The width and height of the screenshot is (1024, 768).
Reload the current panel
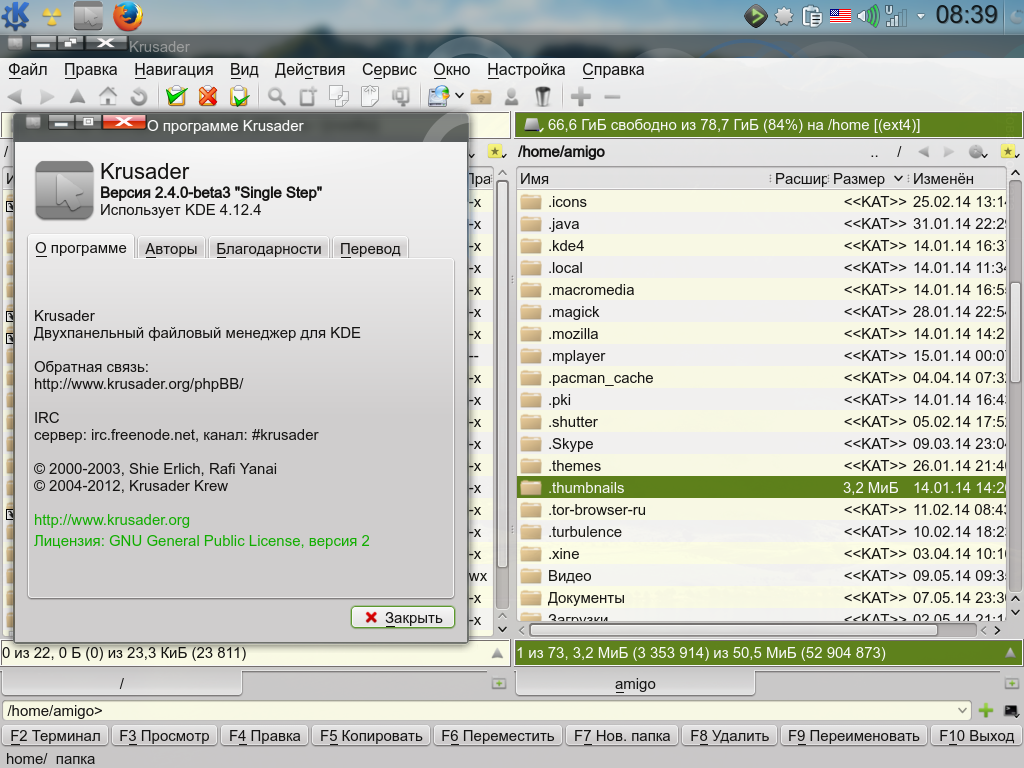point(138,97)
